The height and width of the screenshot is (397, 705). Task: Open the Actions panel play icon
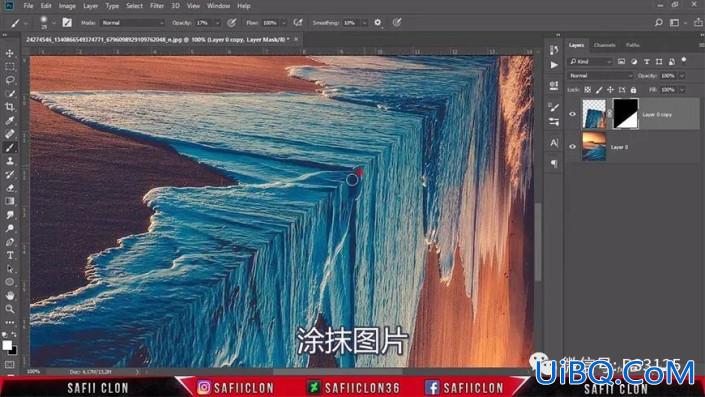[x=554, y=65]
